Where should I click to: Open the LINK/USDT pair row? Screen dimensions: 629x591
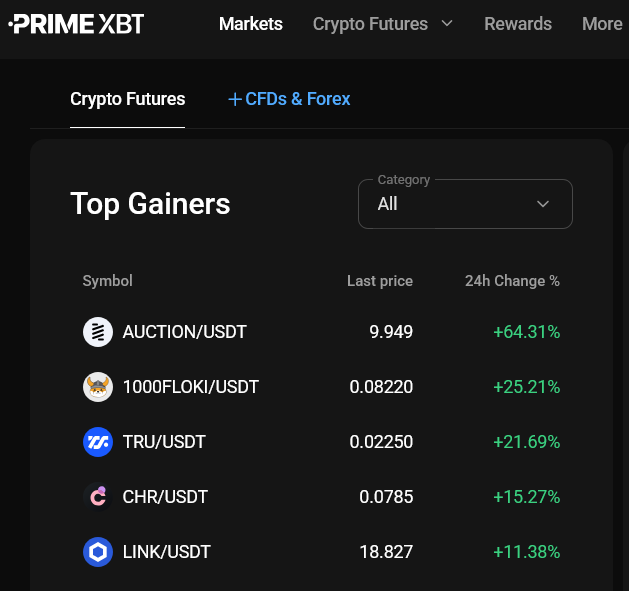click(321, 552)
